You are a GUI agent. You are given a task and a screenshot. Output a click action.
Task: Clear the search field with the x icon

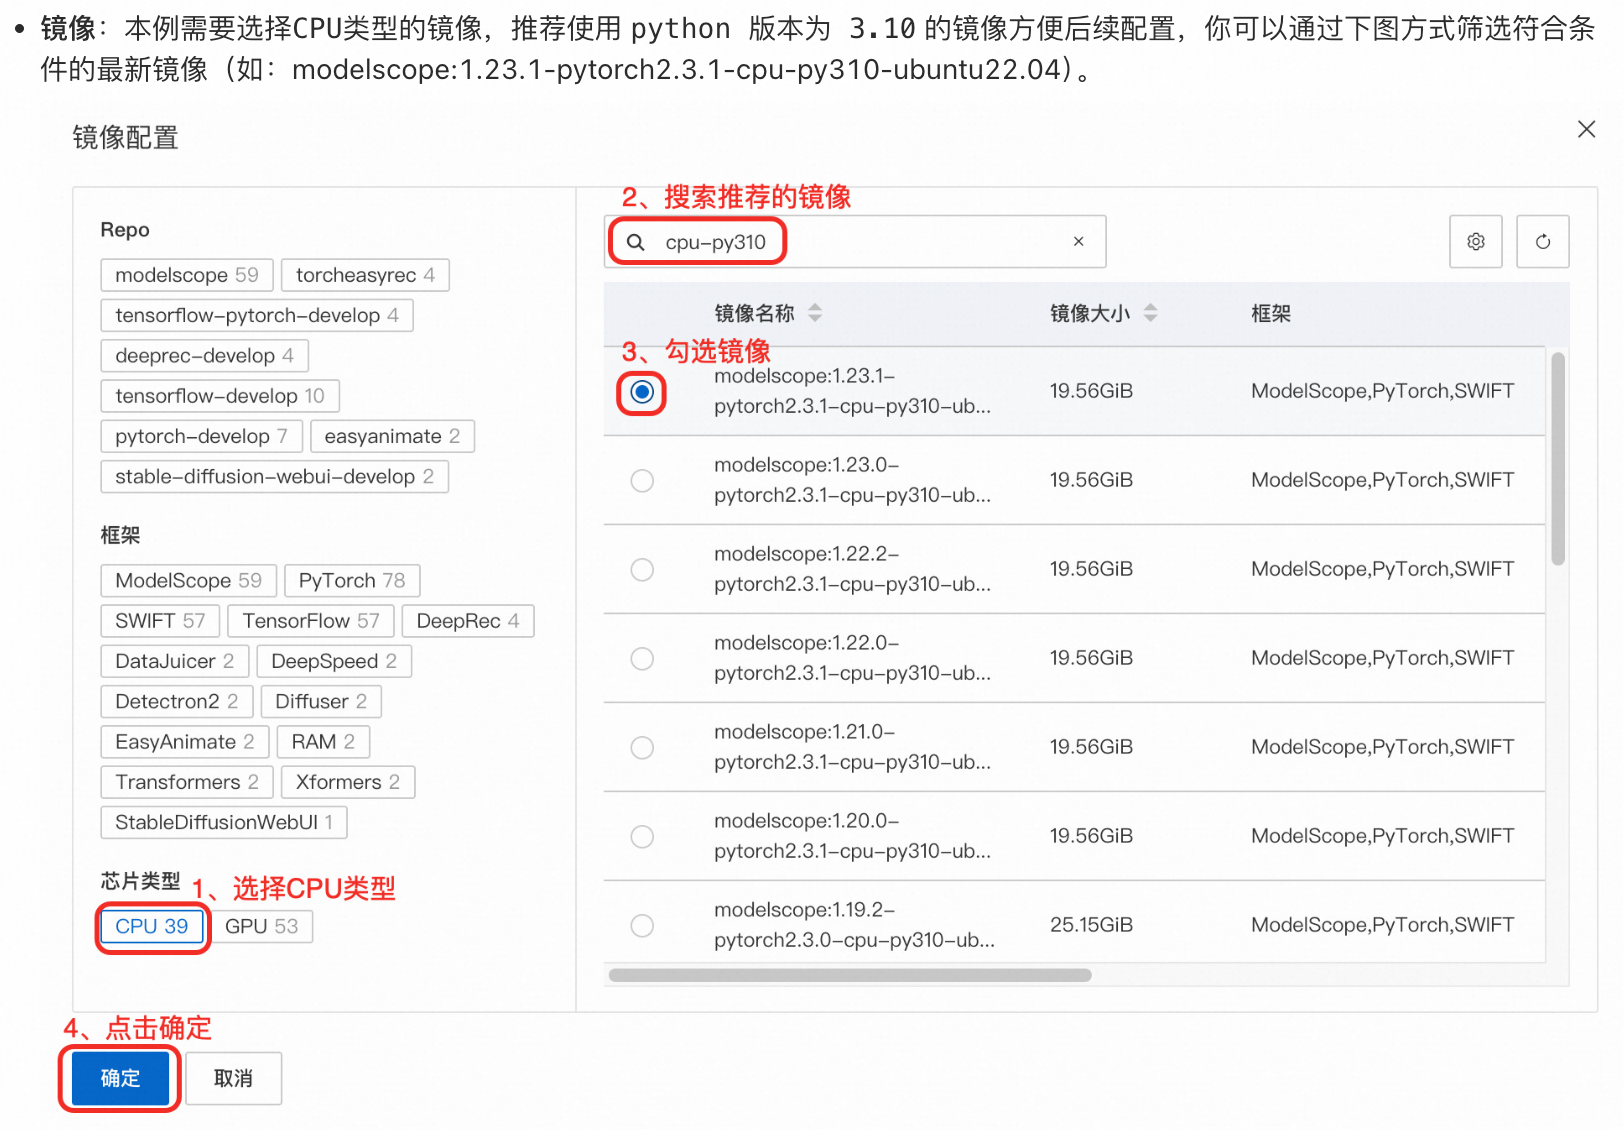tap(1078, 241)
